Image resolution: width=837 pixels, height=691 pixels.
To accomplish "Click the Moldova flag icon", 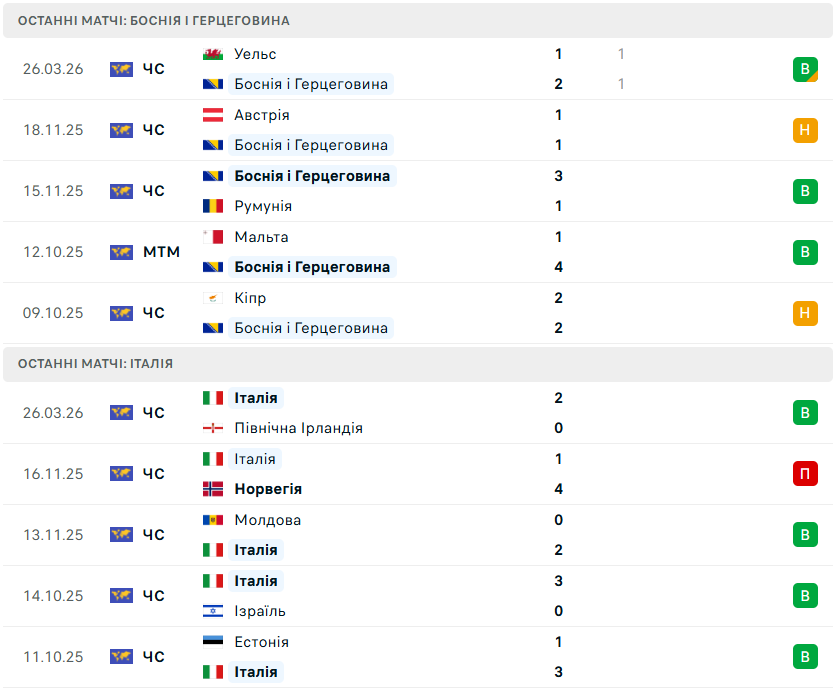I will 213,520.
